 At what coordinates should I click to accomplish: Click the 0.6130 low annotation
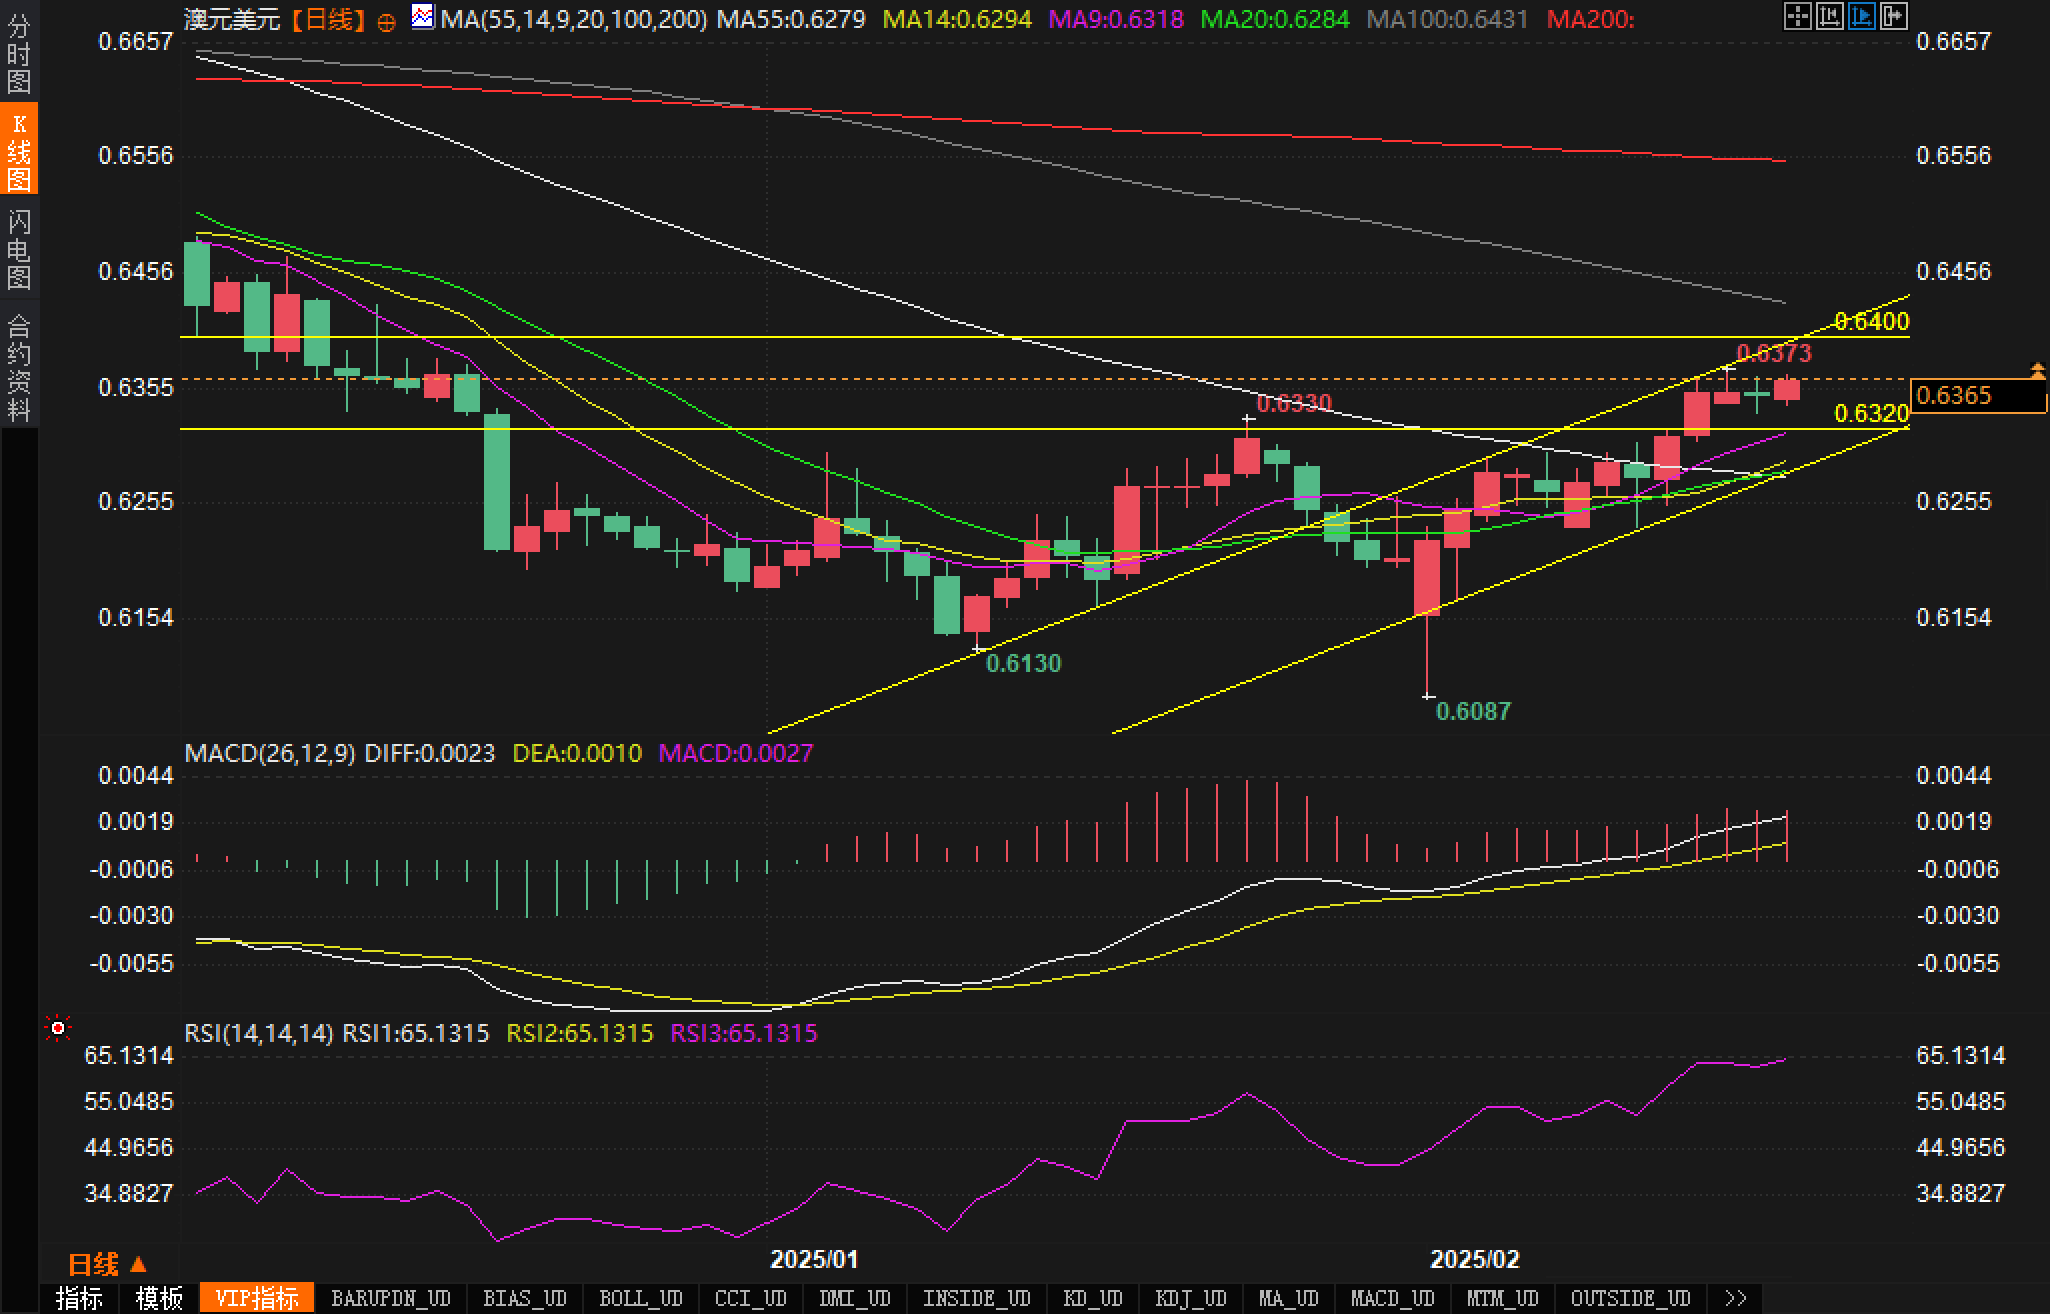[x=1023, y=663]
